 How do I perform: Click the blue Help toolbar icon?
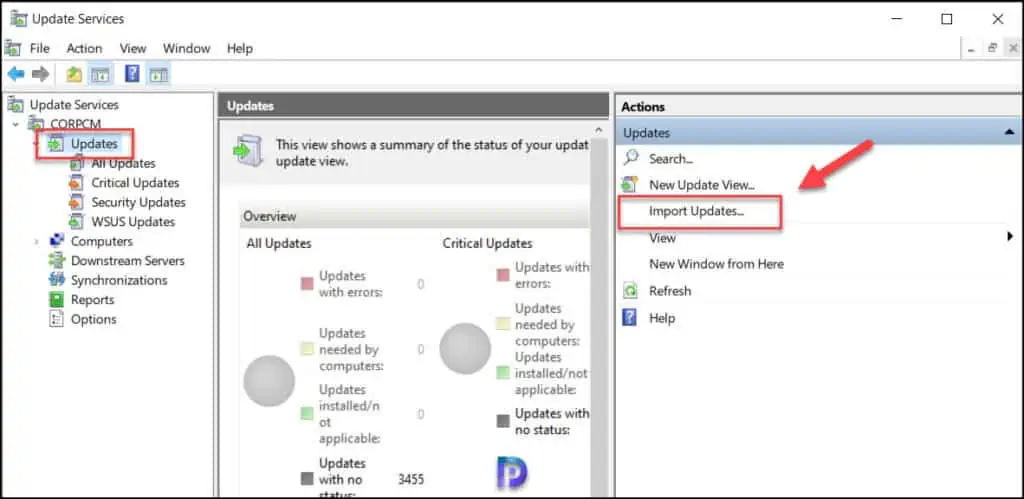pos(132,74)
